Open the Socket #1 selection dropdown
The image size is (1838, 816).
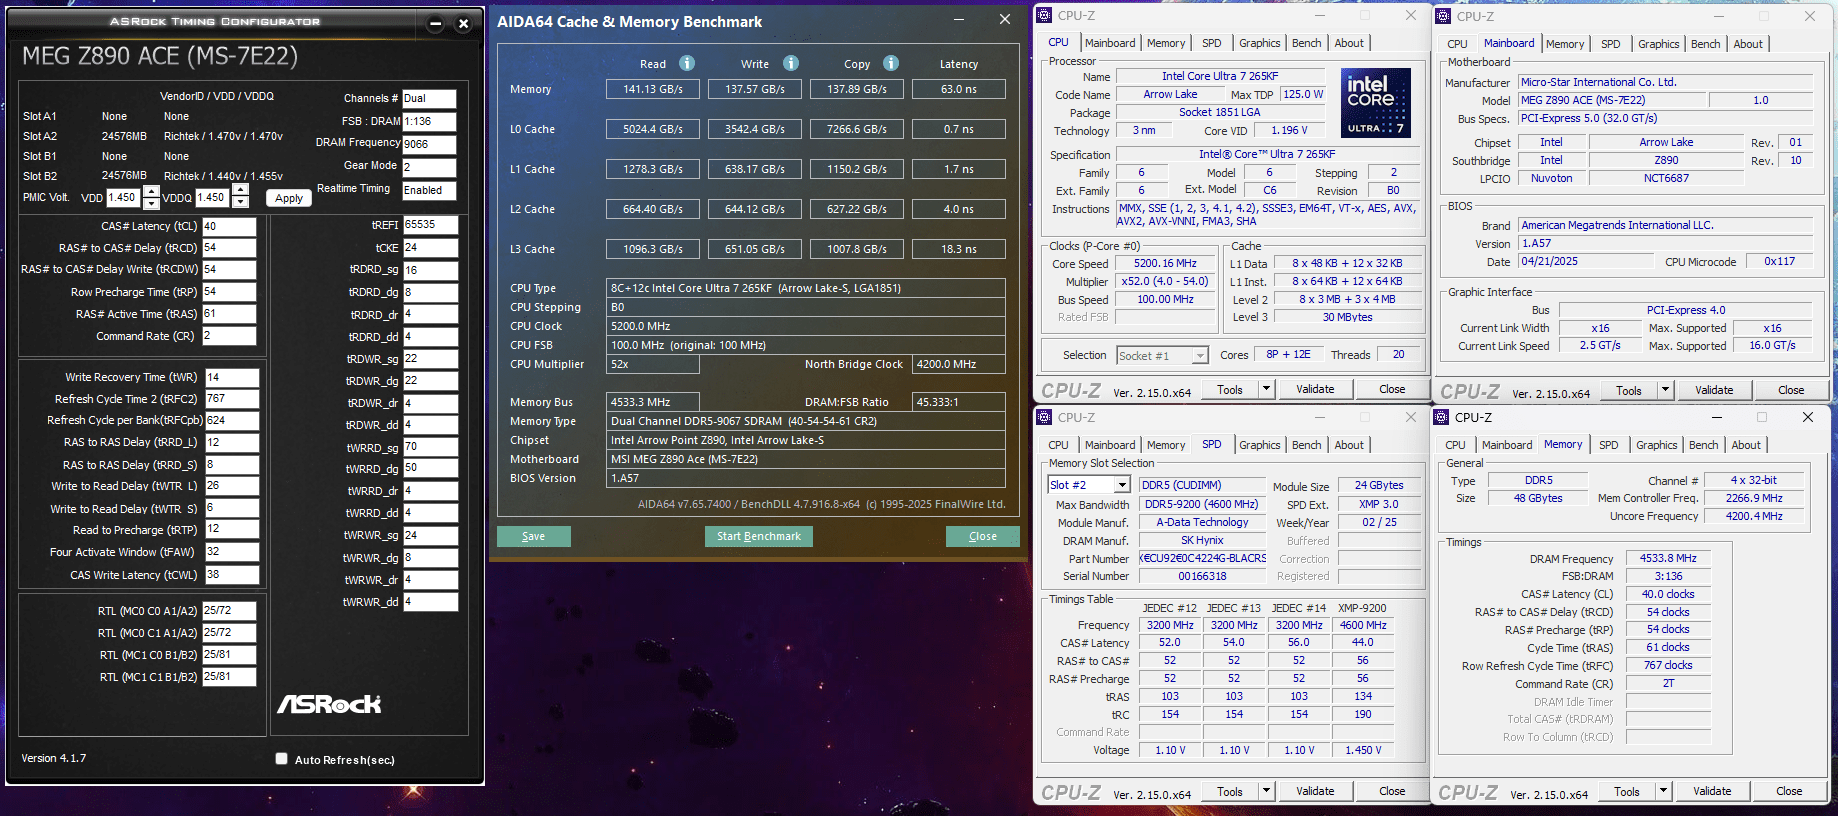click(1200, 355)
